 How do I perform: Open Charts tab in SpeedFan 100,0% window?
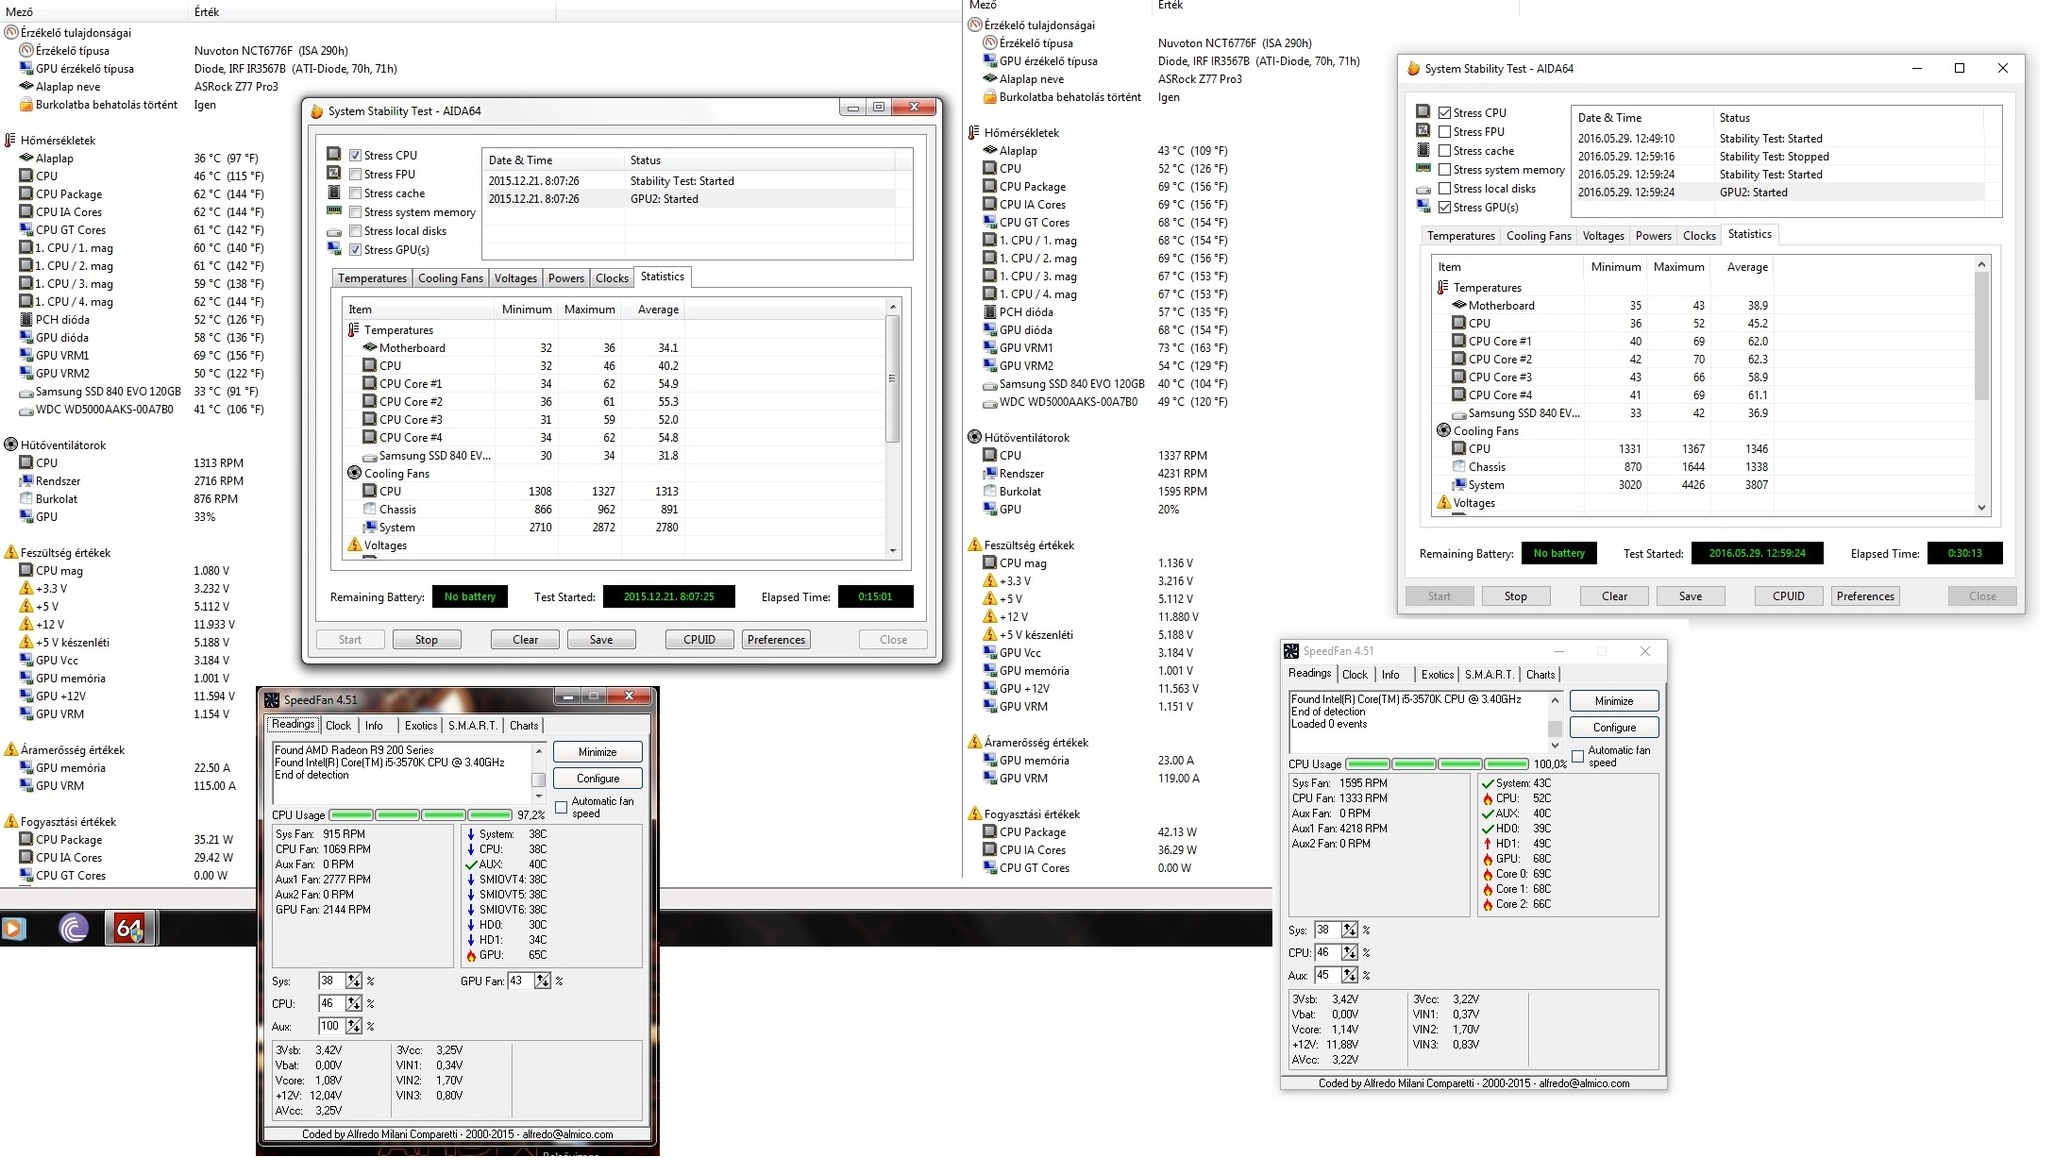(x=1540, y=675)
